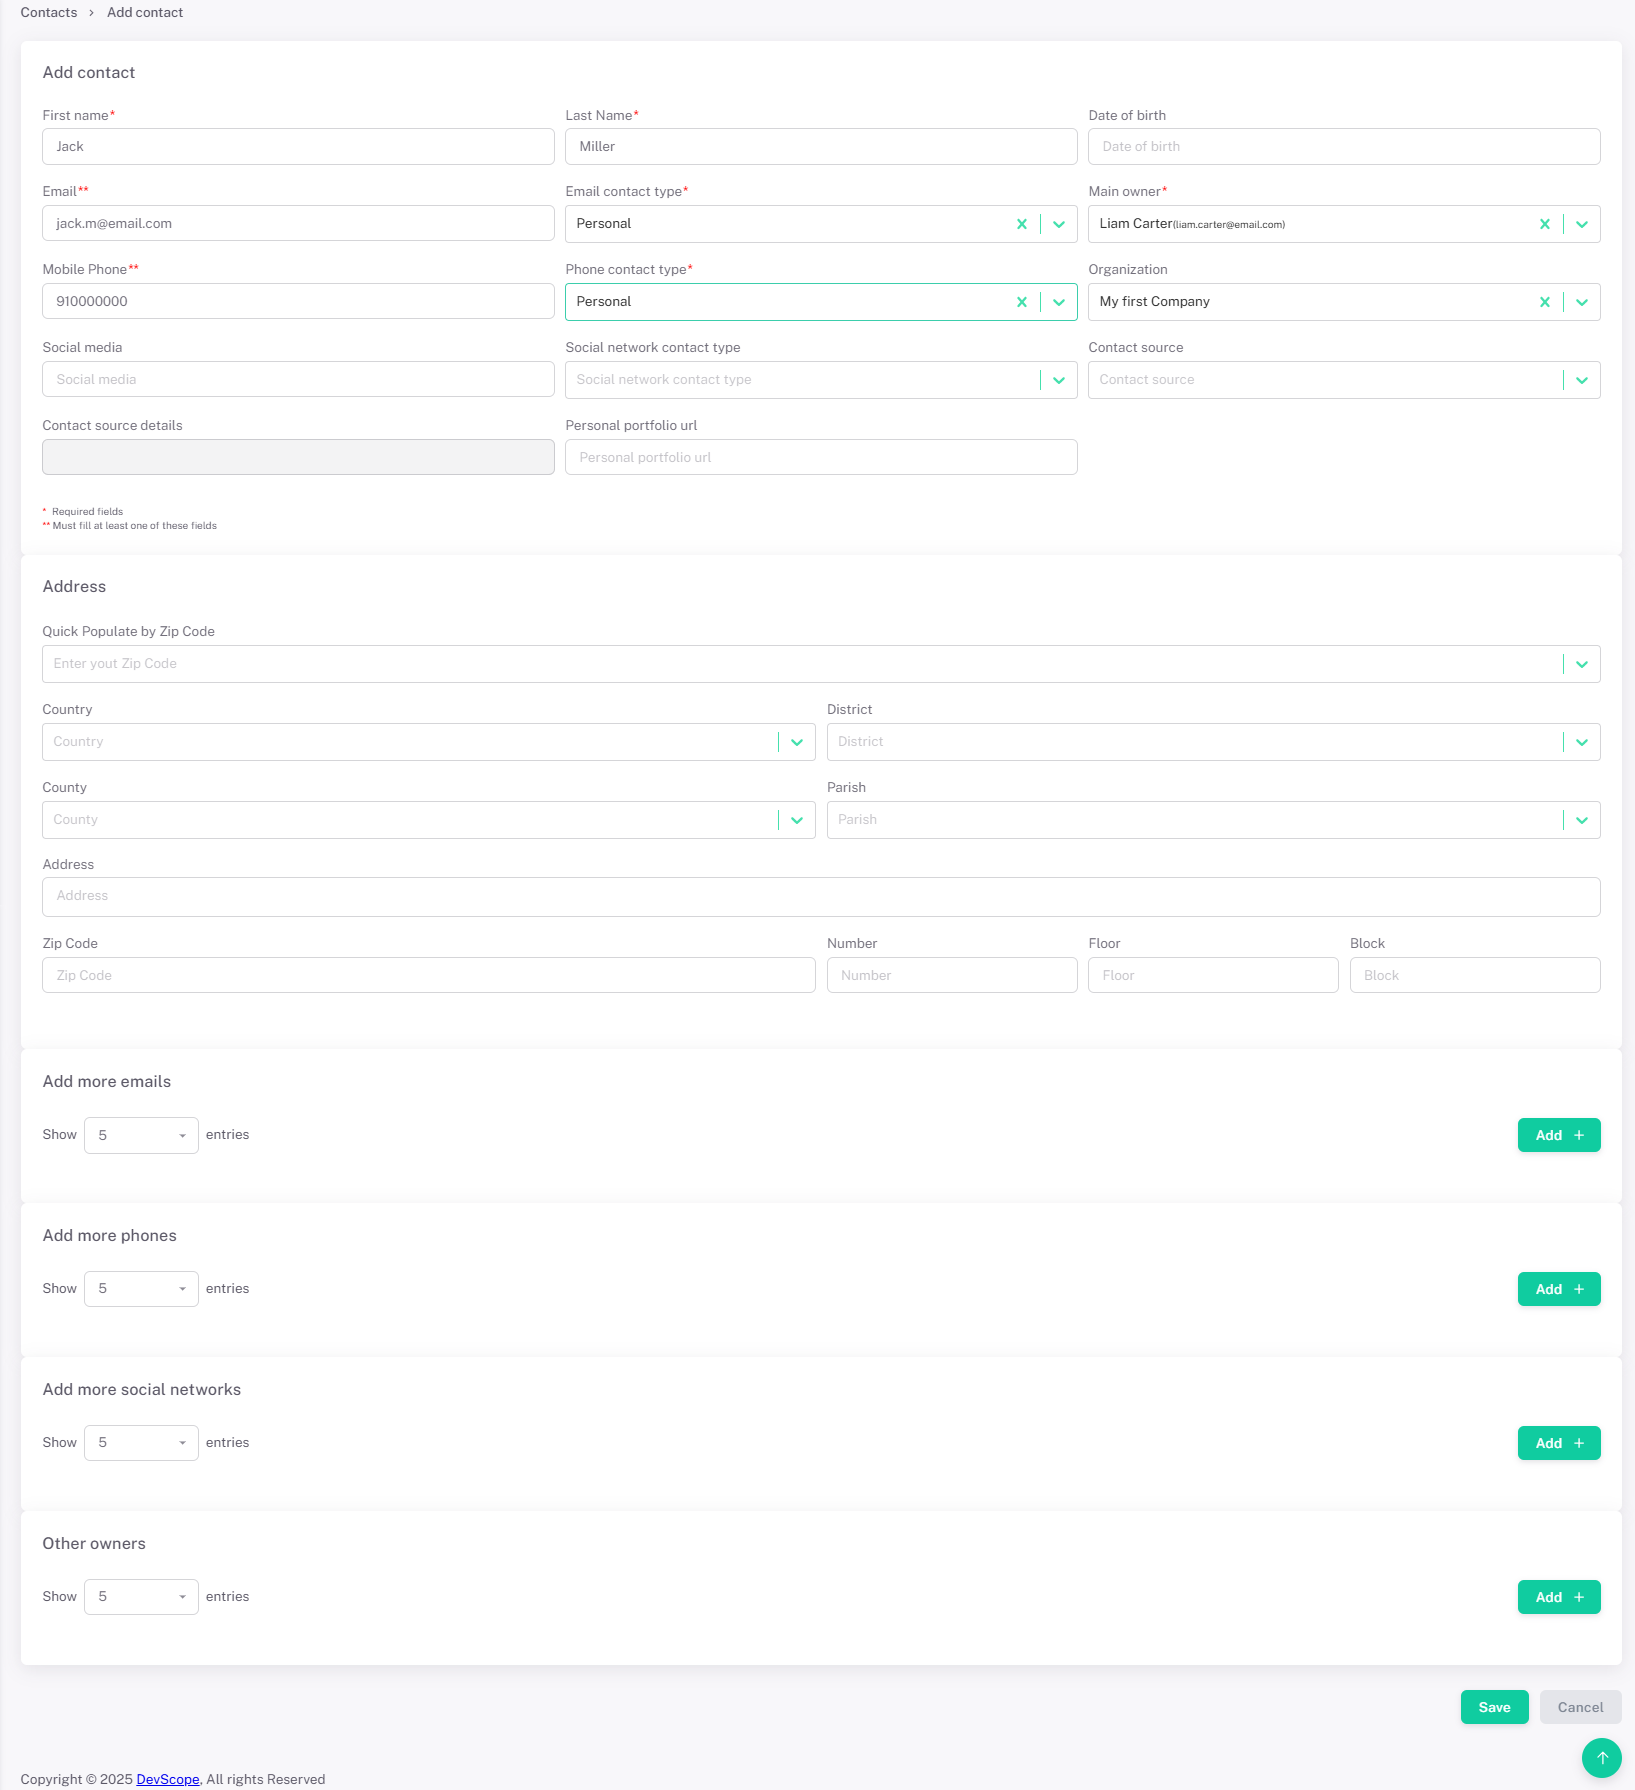The width and height of the screenshot is (1635, 1790).
Task: Clear the Main owner selection
Action: tap(1544, 224)
